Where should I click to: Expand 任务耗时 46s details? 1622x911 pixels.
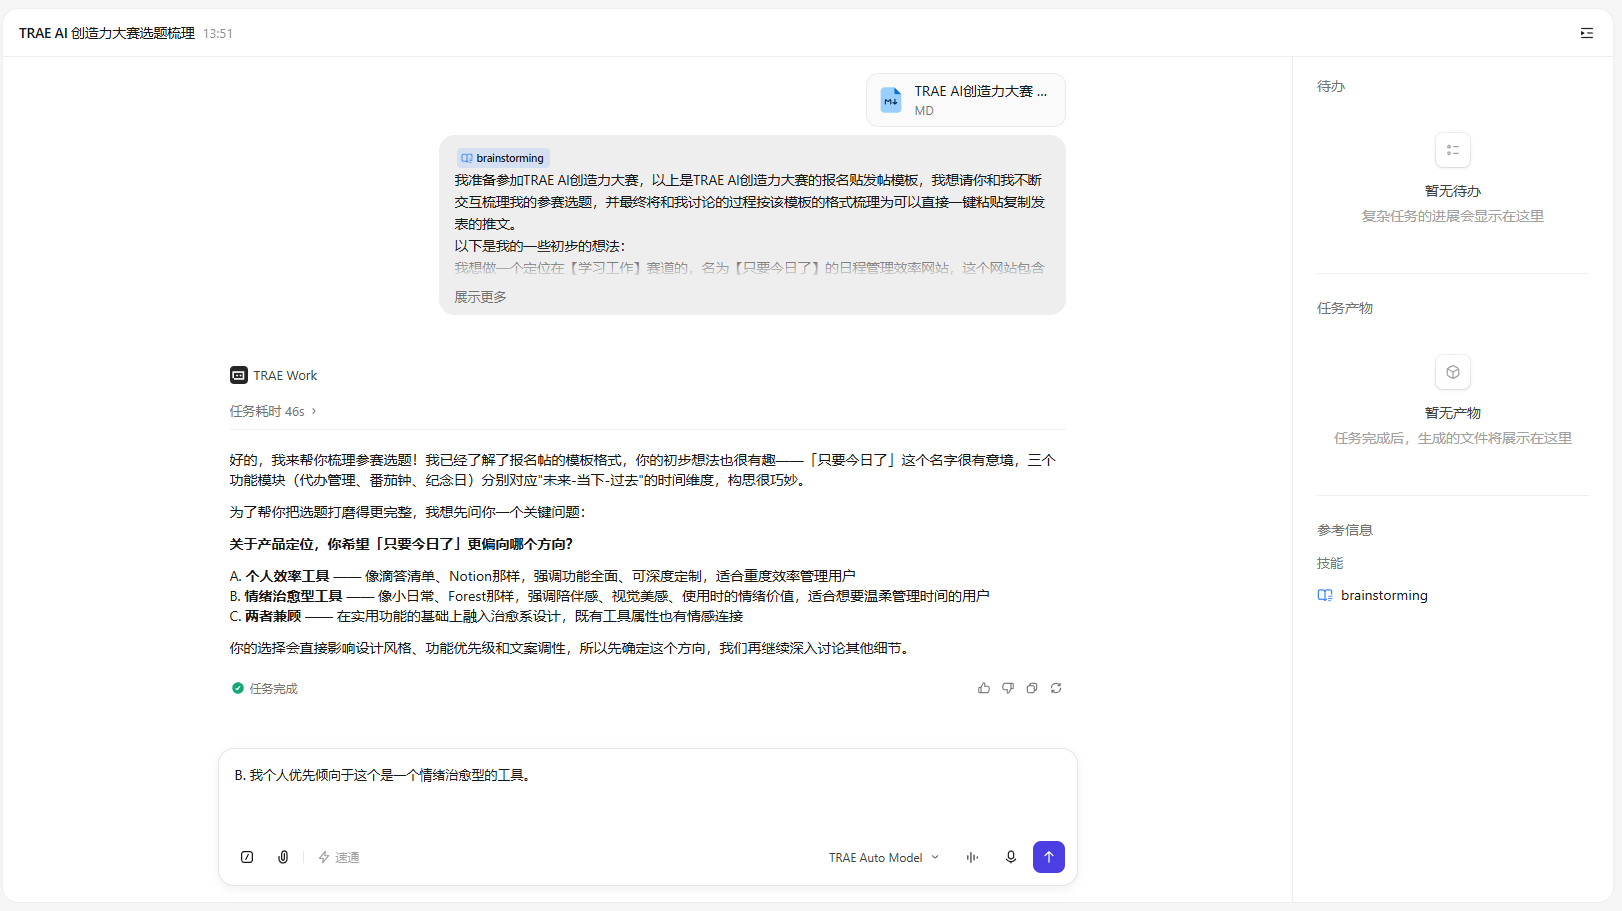coord(272,411)
